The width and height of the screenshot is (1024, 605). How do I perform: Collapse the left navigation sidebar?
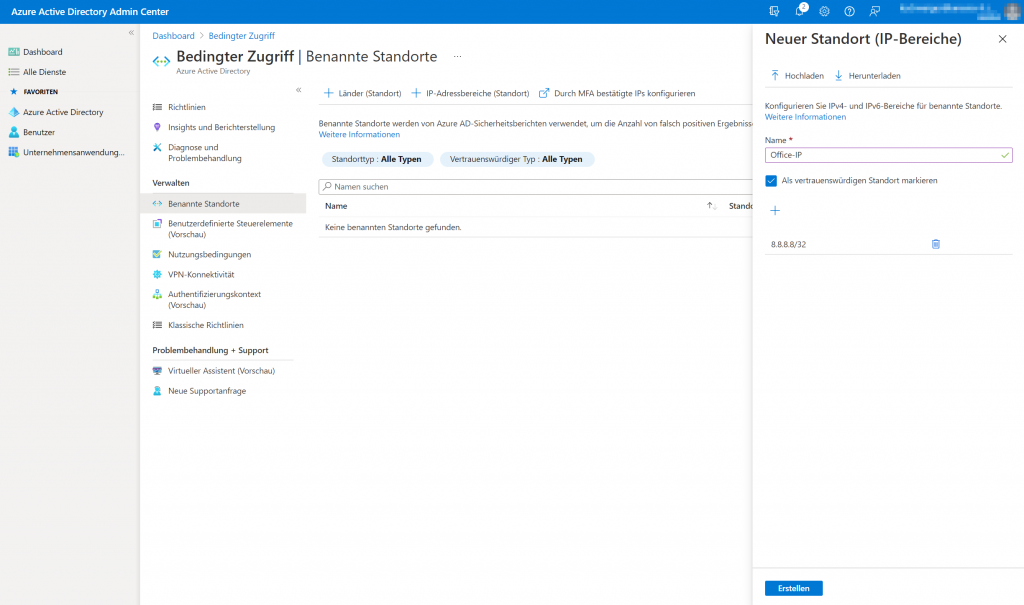click(130, 33)
